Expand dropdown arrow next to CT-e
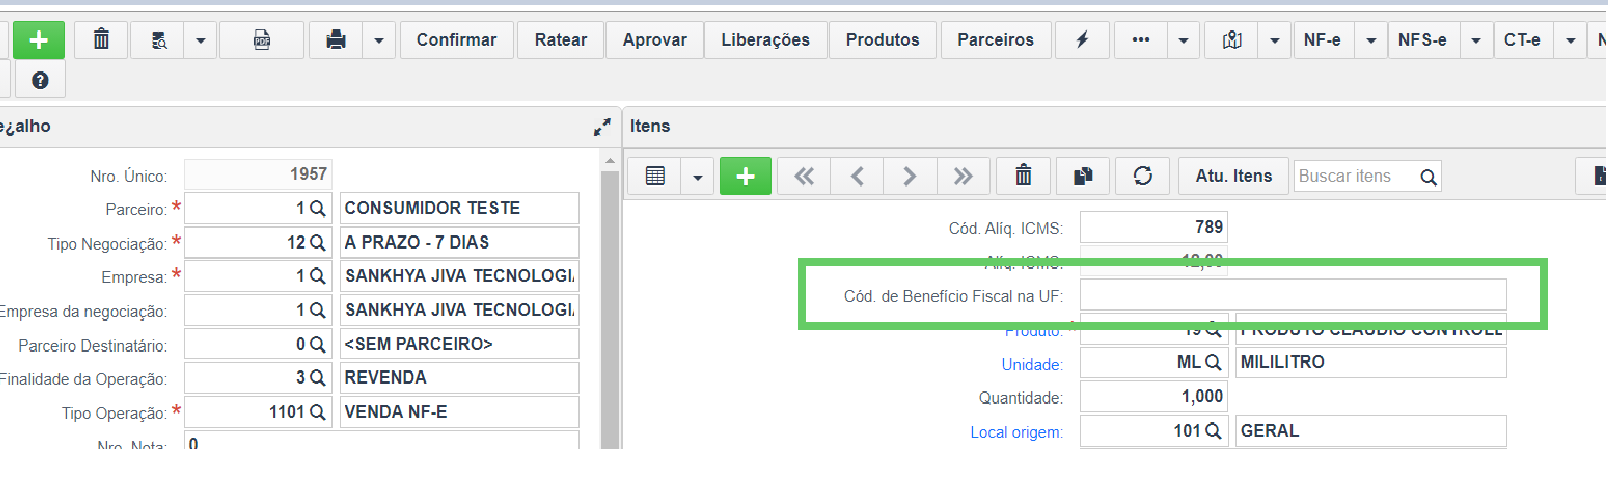Screen dimensions: 1608x486 (x=1571, y=40)
